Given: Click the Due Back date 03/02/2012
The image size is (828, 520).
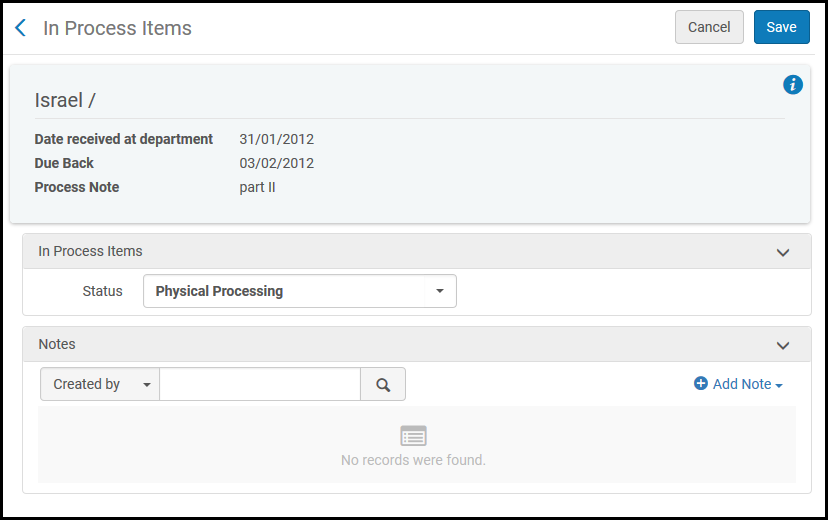Looking at the screenshot, I should tap(276, 163).
